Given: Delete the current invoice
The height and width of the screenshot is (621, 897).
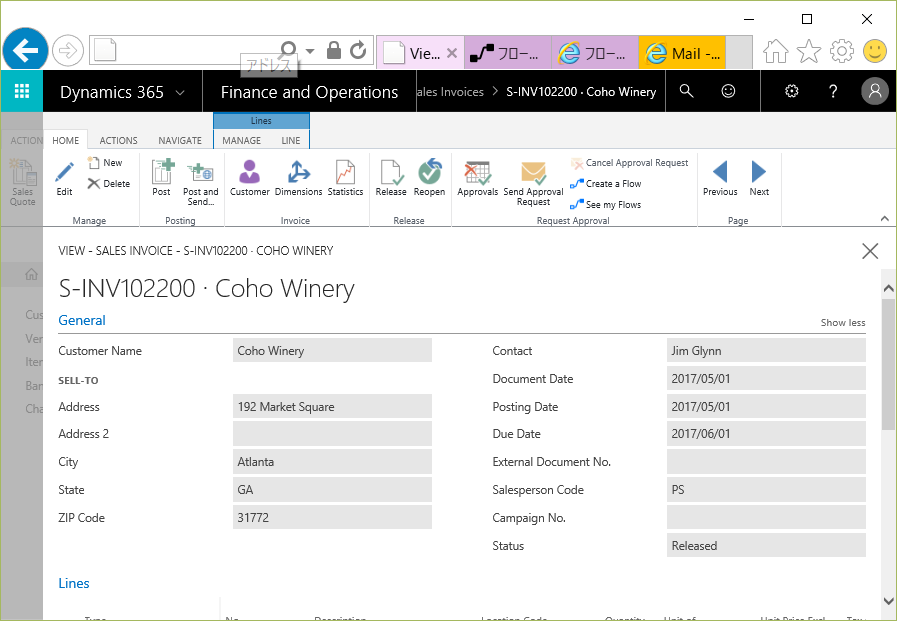Looking at the screenshot, I should click(109, 184).
